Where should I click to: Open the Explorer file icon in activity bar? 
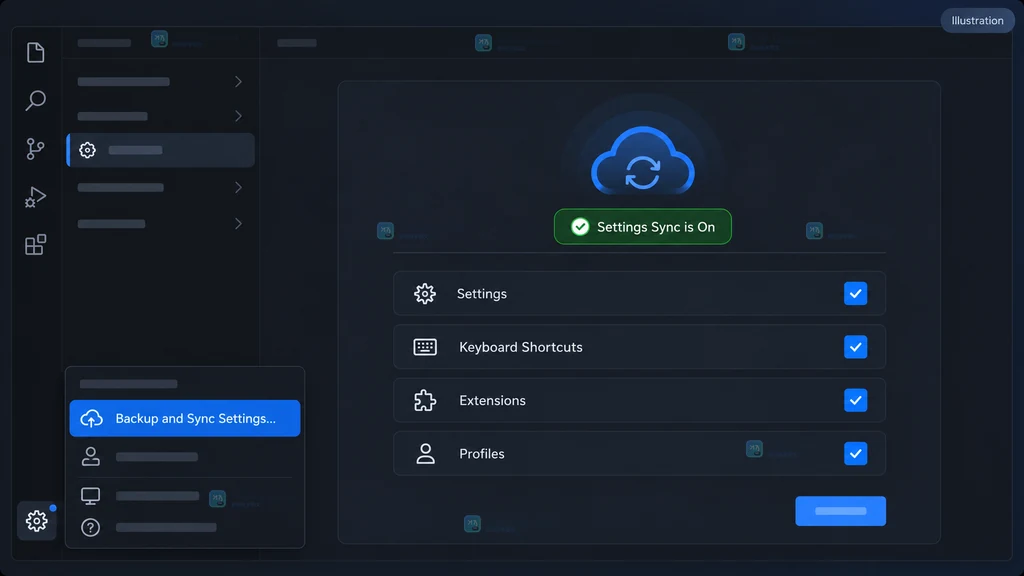tap(35, 53)
